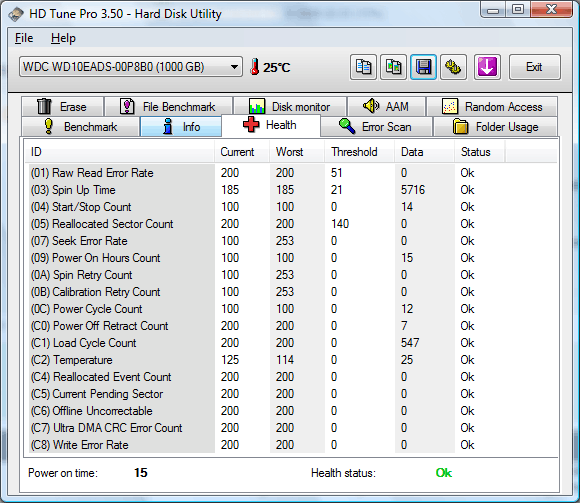
Task: Click the purple minimize-to-tray arrow icon
Action: [x=487, y=67]
